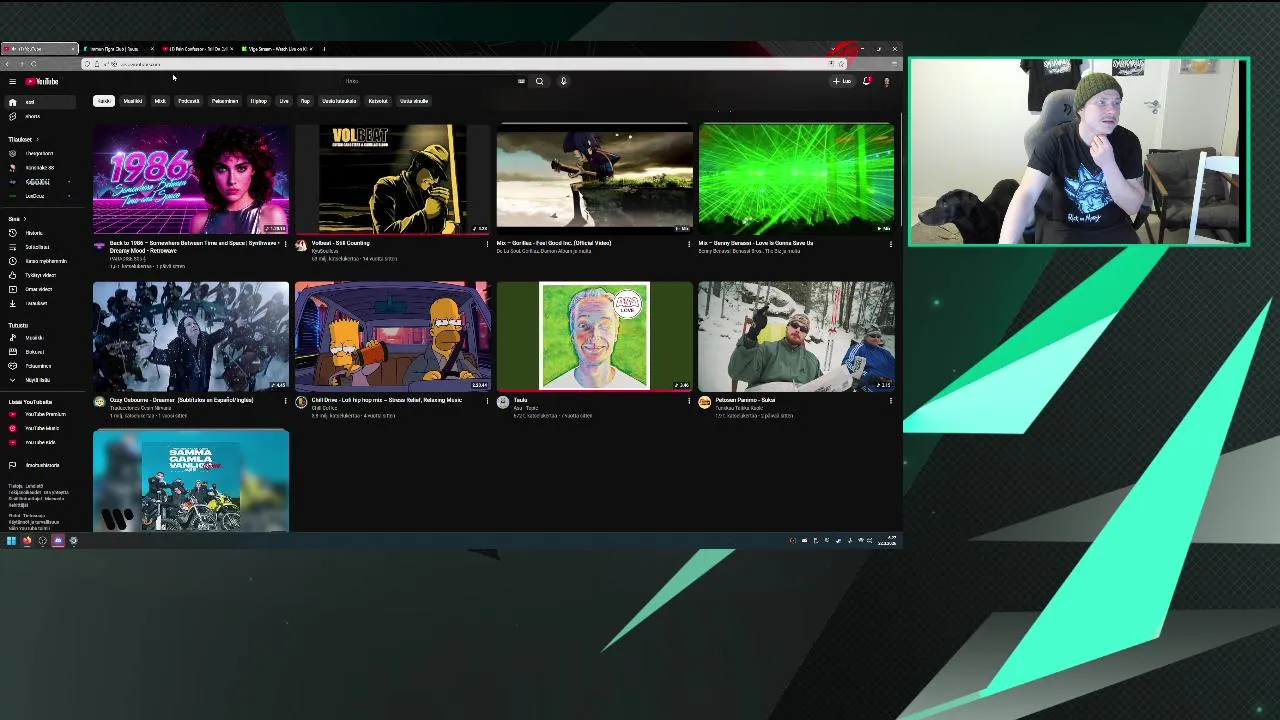
Task: Open the Simpsons lofi video thumbnail
Action: [x=393, y=336]
